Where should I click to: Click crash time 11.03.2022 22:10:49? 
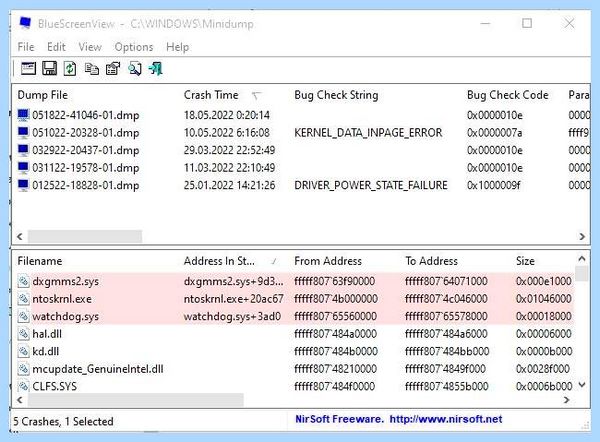(x=229, y=168)
